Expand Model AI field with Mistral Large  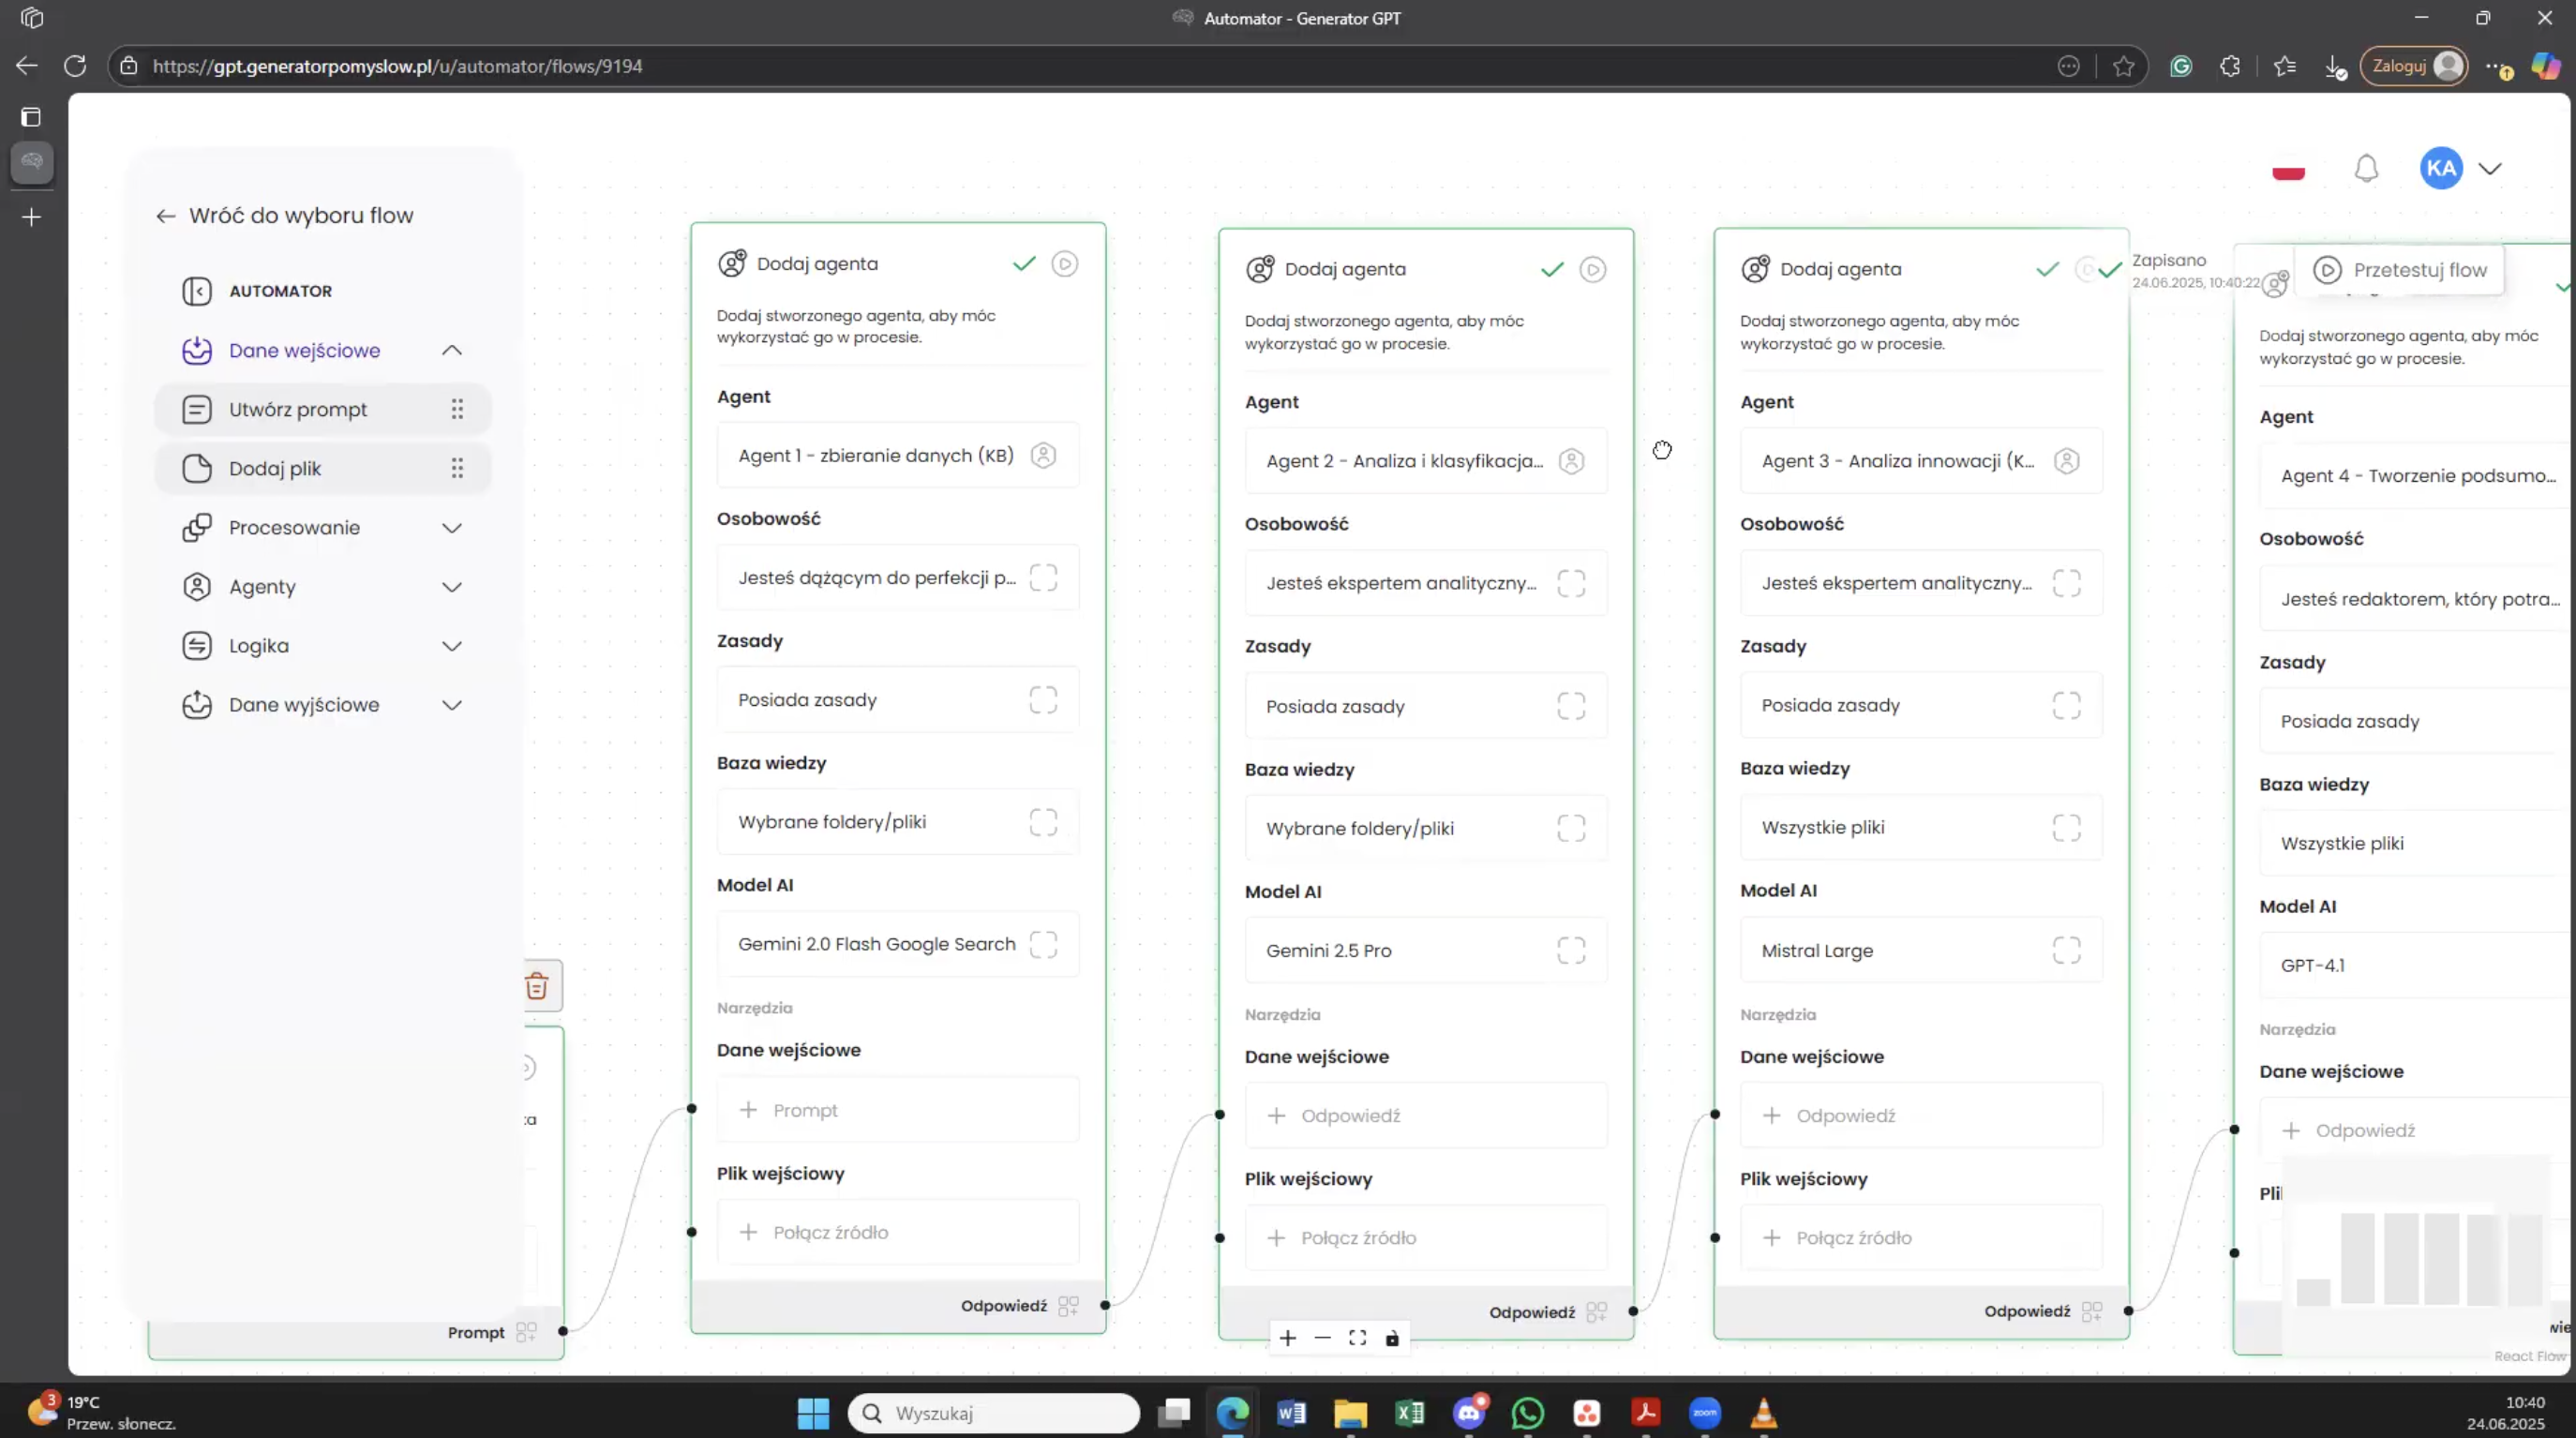pyautogui.click(x=2066, y=950)
